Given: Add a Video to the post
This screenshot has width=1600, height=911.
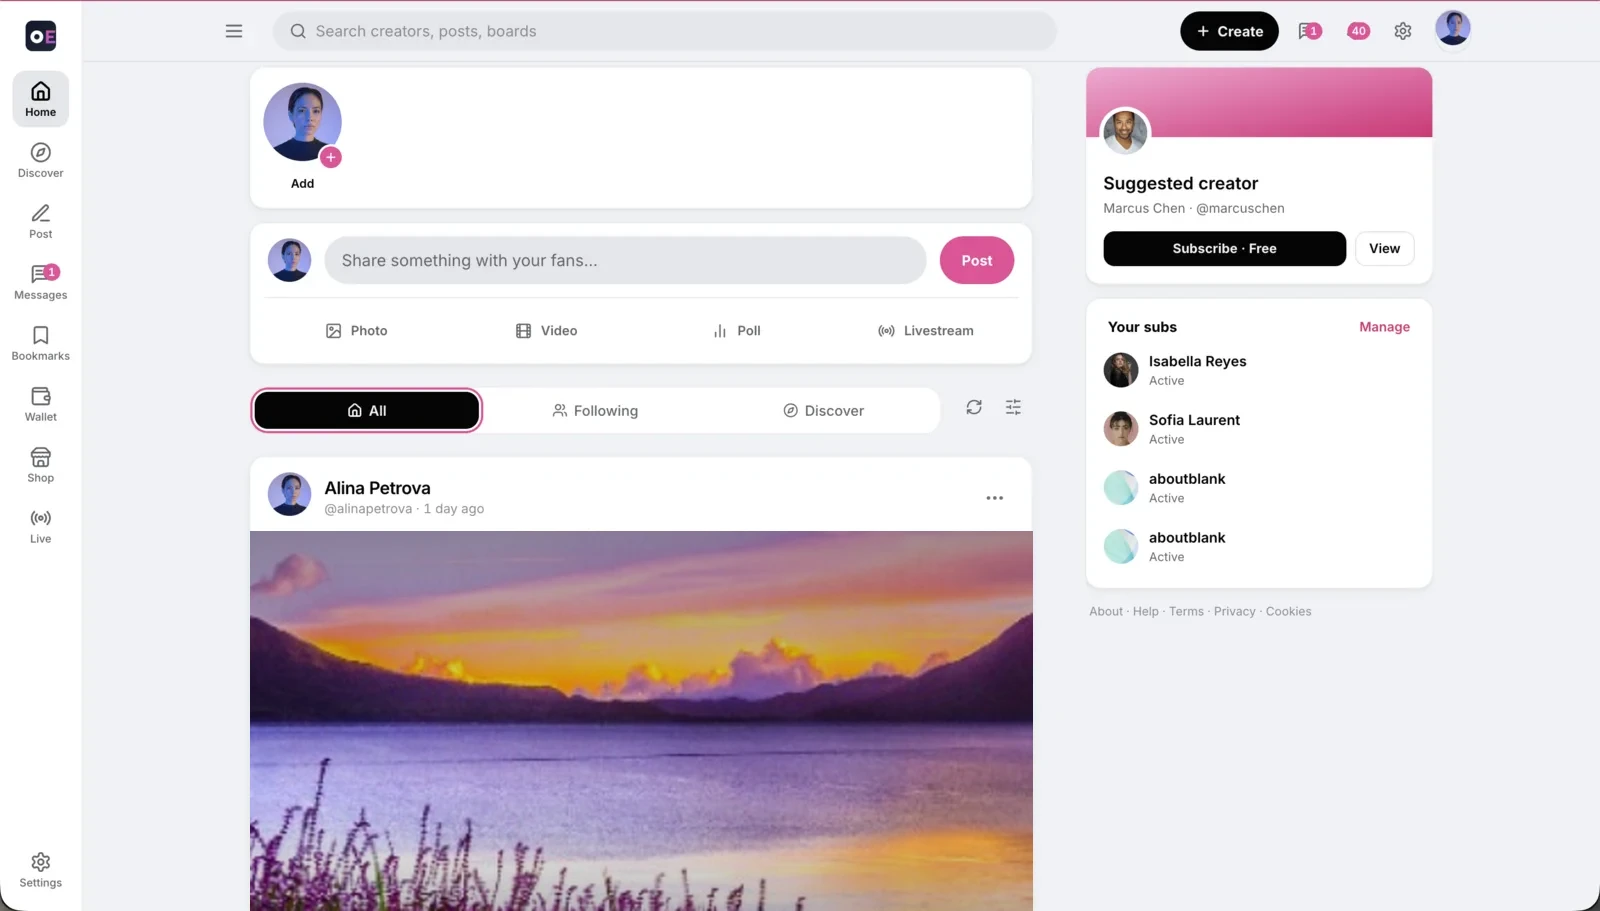Looking at the screenshot, I should pos(546,331).
